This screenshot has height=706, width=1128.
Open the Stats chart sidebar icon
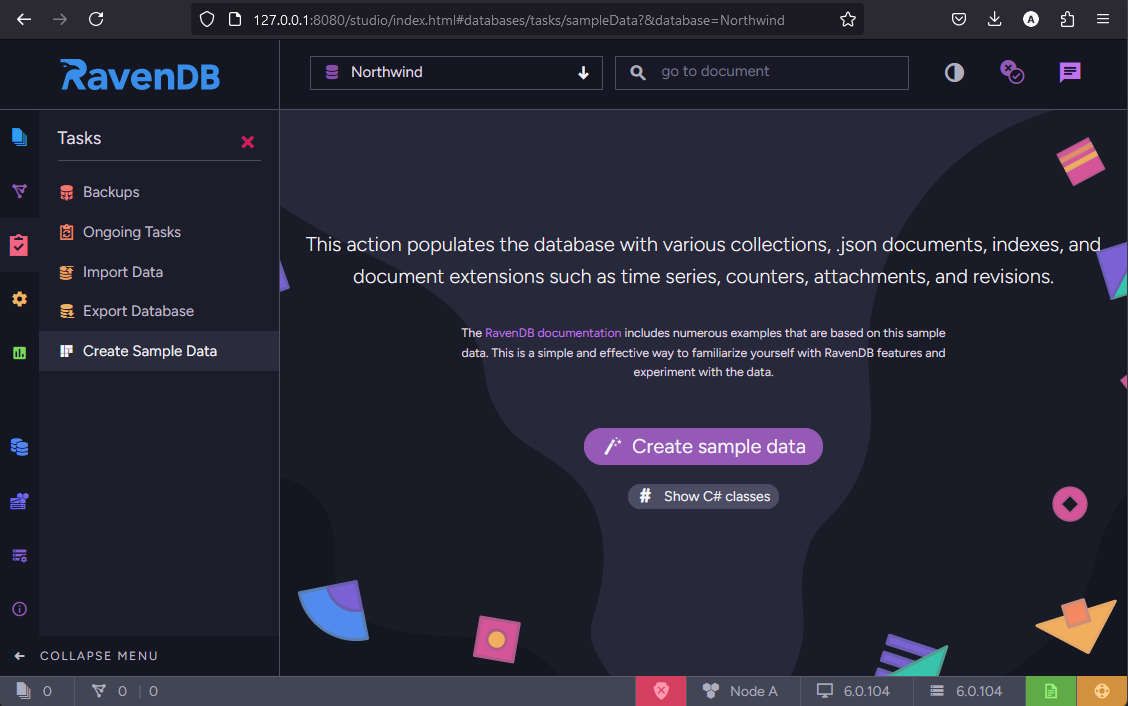[x=19, y=353]
